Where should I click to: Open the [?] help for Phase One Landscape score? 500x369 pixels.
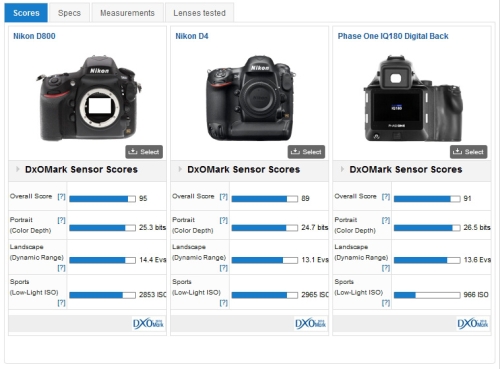(x=386, y=268)
